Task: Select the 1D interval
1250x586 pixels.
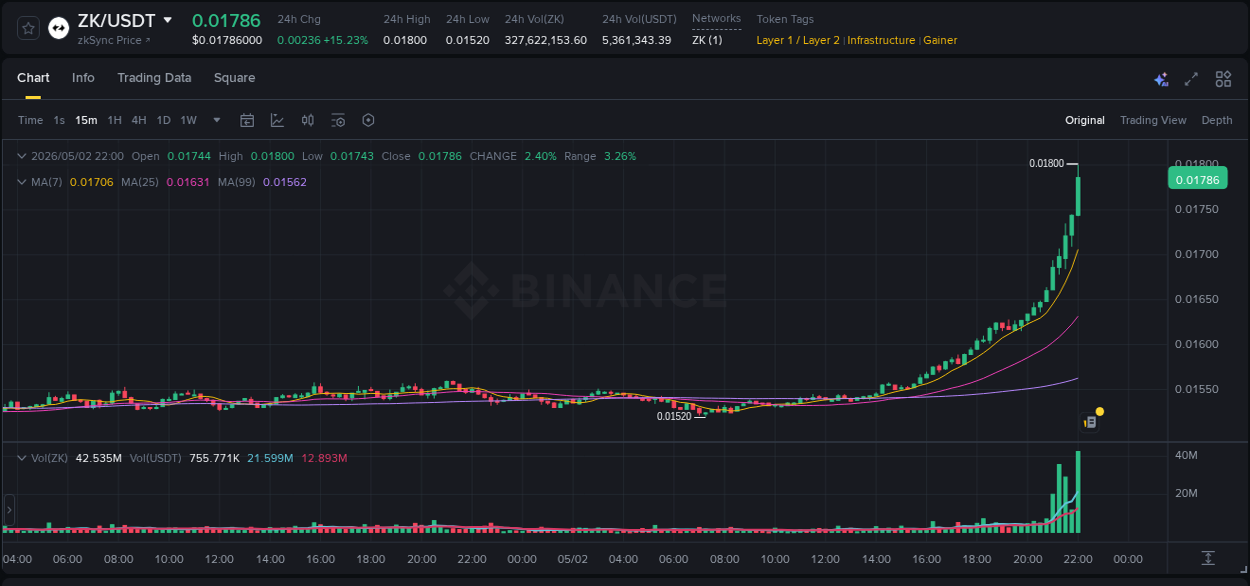Action: click(x=163, y=120)
